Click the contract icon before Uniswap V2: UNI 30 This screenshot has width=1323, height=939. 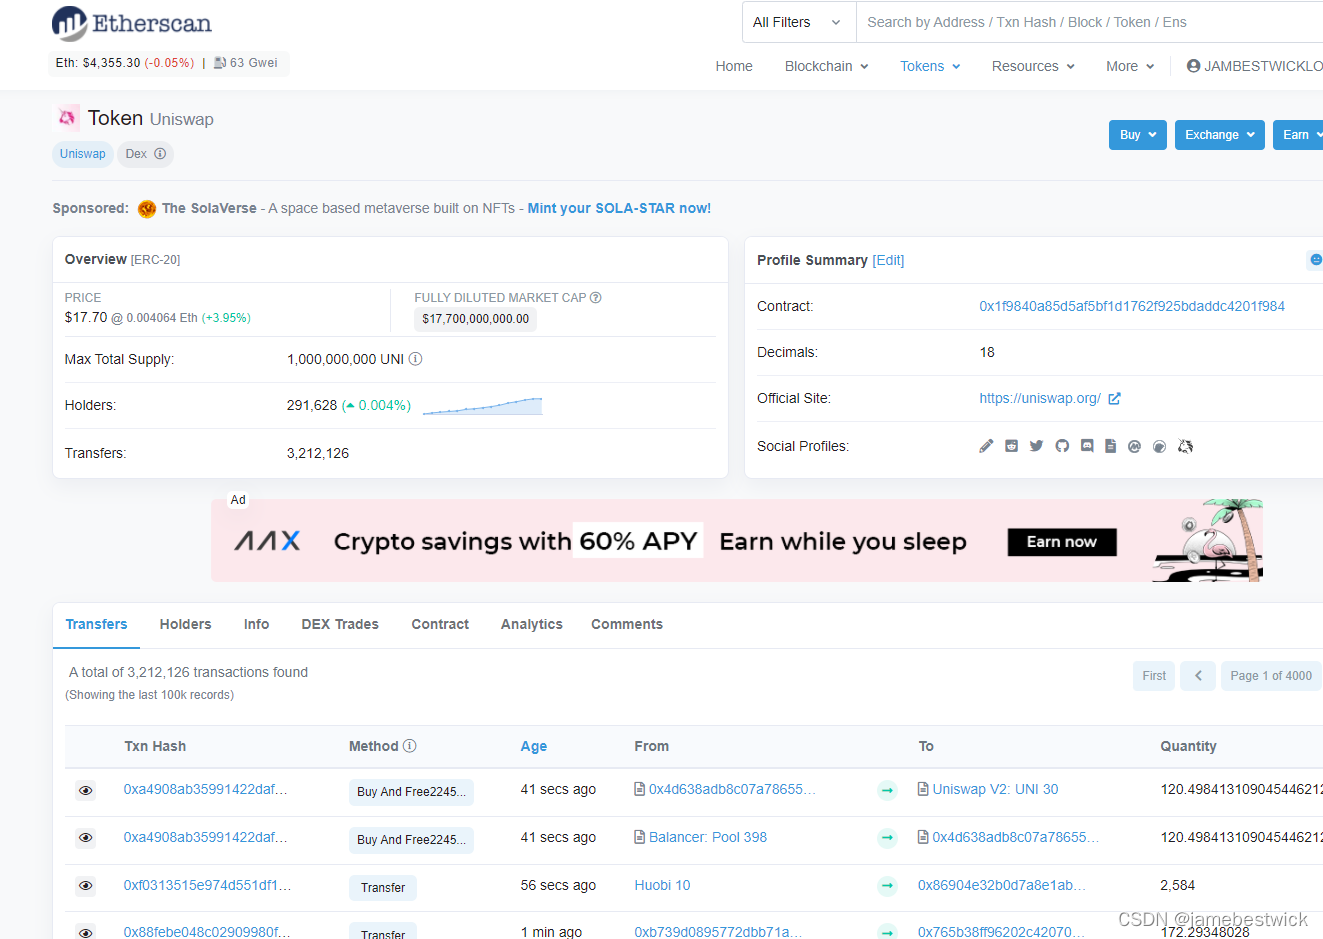tap(923, 789)
